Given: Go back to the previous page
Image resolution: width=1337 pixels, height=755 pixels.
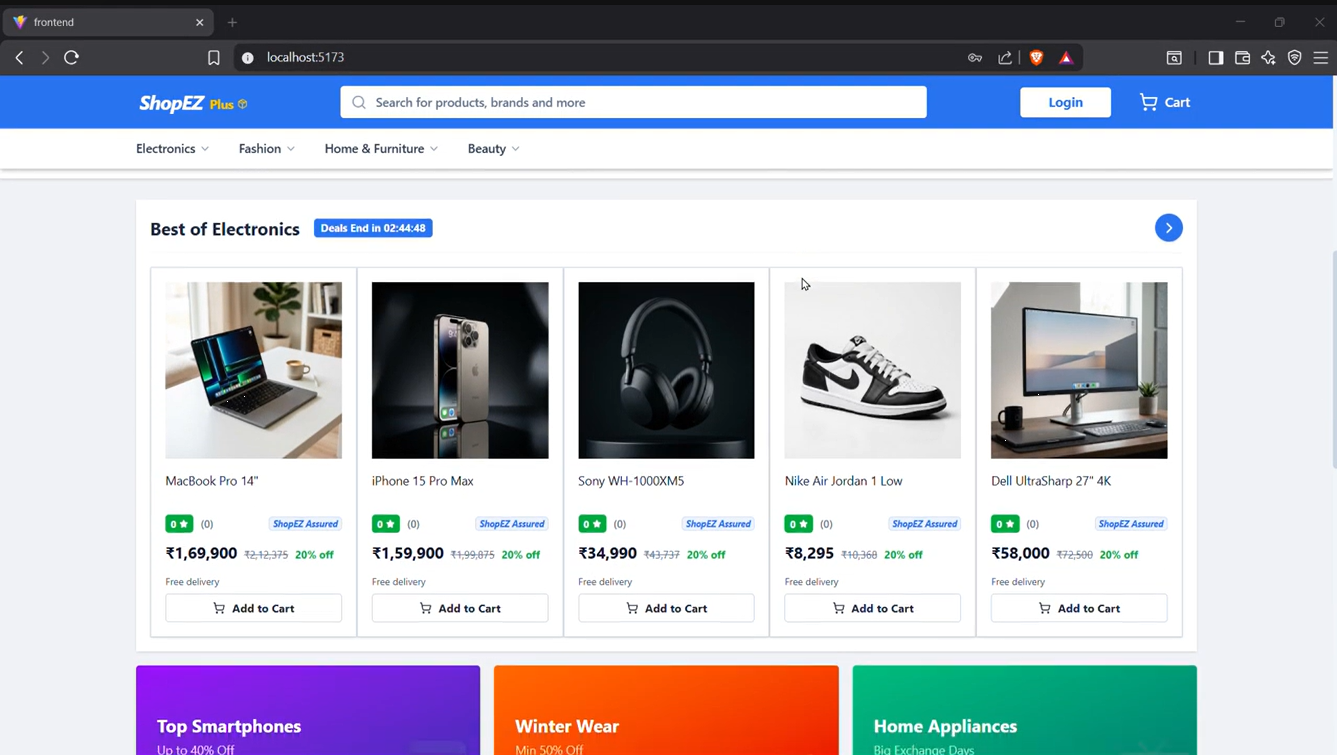Looking at the screenshot, I should click(x=20, y=58).
